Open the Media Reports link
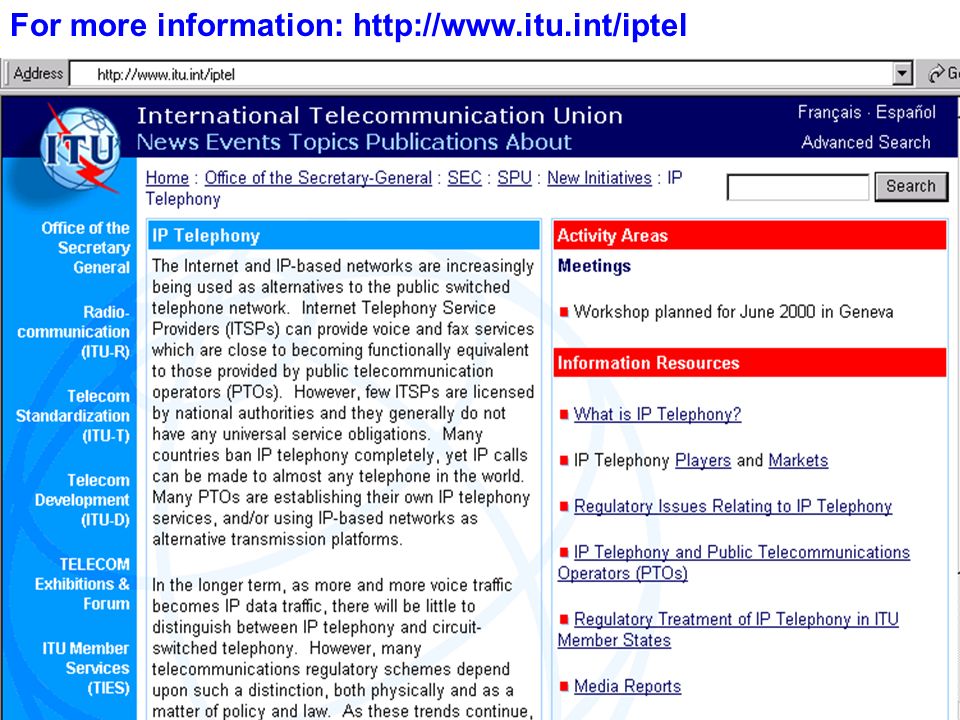Image resolution: width=960 pixels, height=720 pixels. [x=628, y=686]
